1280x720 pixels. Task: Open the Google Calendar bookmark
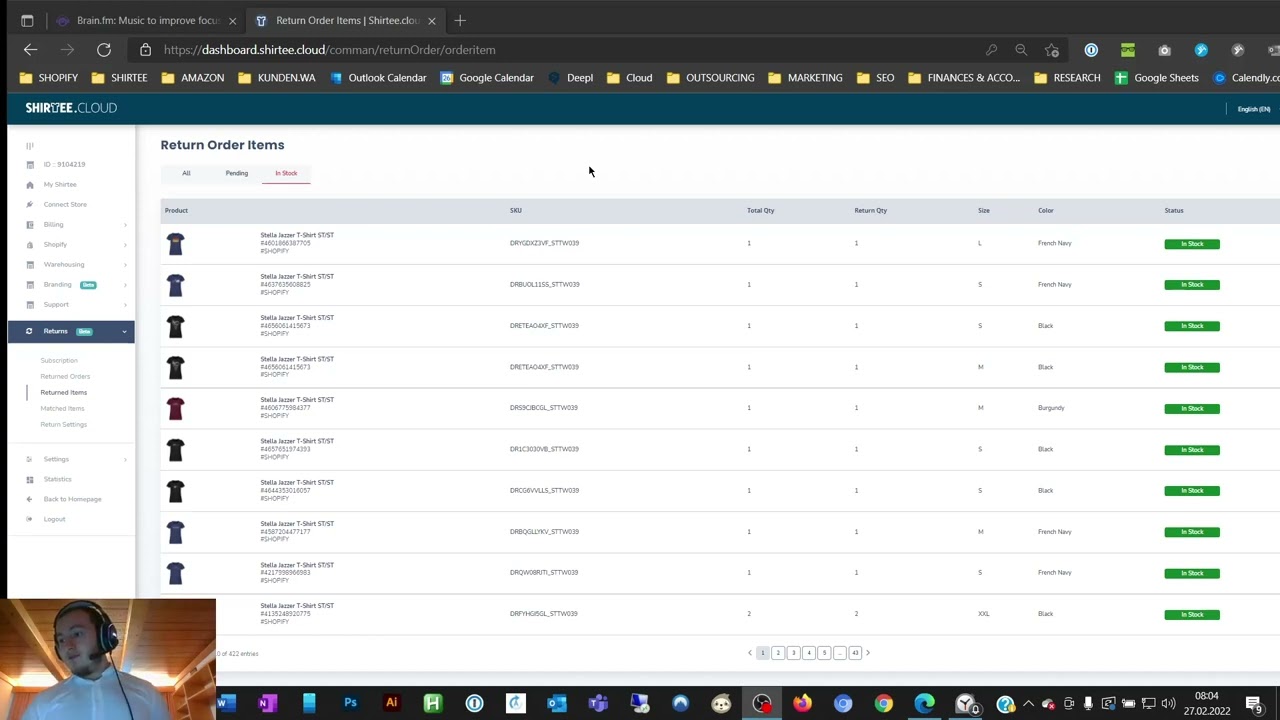pyautogui.click(x=487, y=78)
